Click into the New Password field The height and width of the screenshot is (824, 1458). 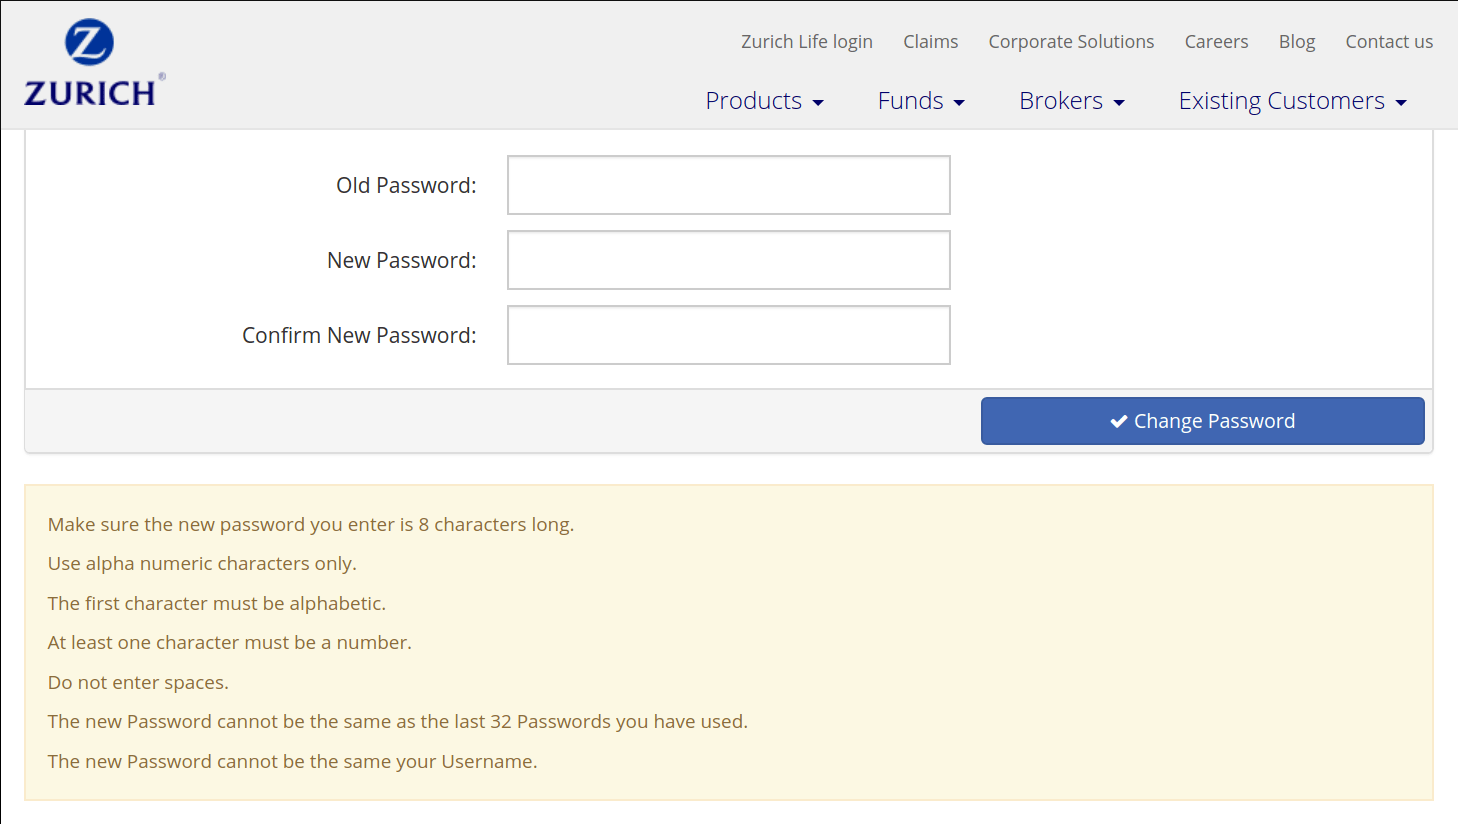[x=728, y=260]
